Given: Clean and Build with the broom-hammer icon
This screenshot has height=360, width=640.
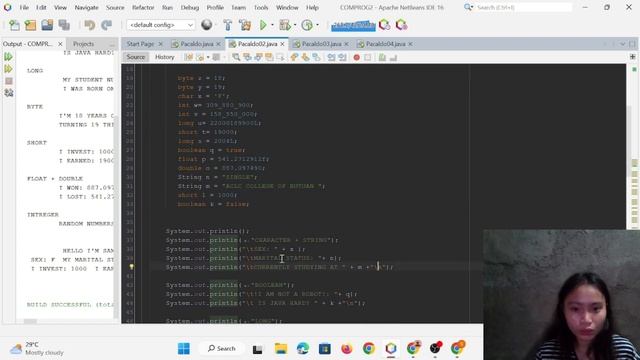Looking at the screenshot, I should (245, 25).
